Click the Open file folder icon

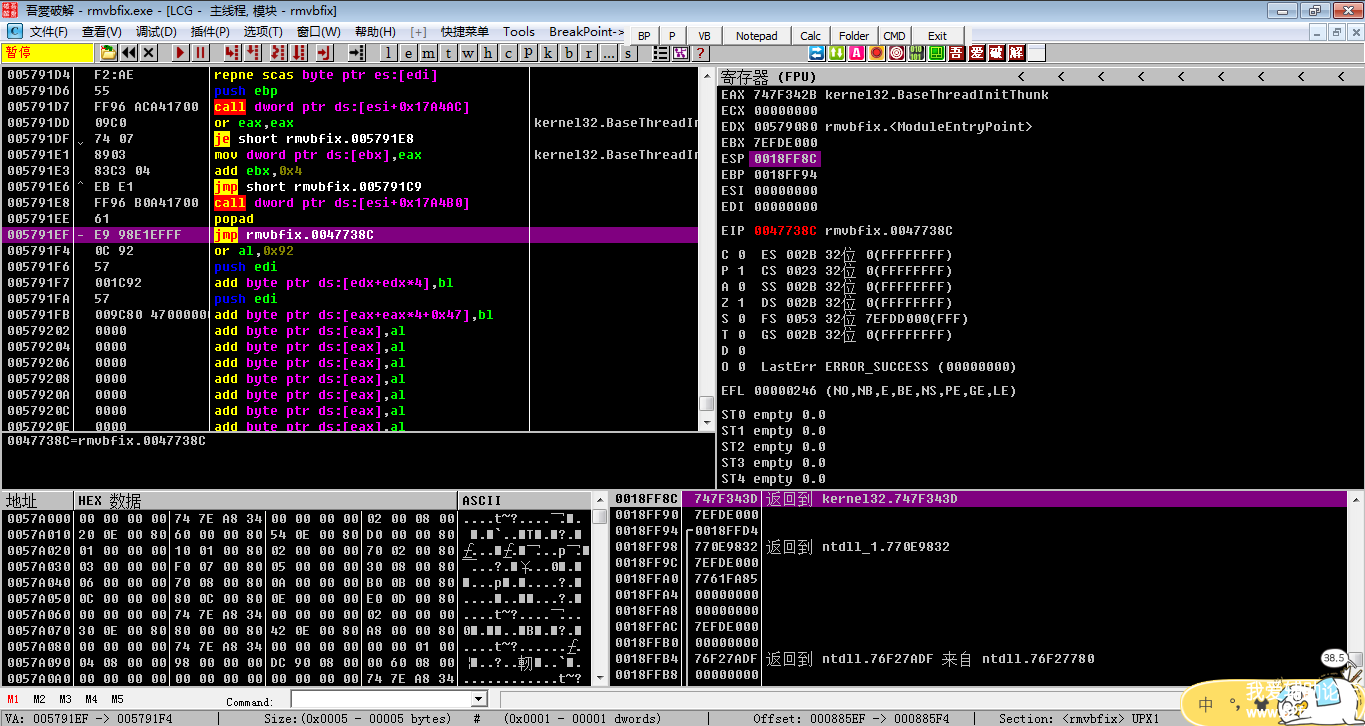[x=108, y=53]
